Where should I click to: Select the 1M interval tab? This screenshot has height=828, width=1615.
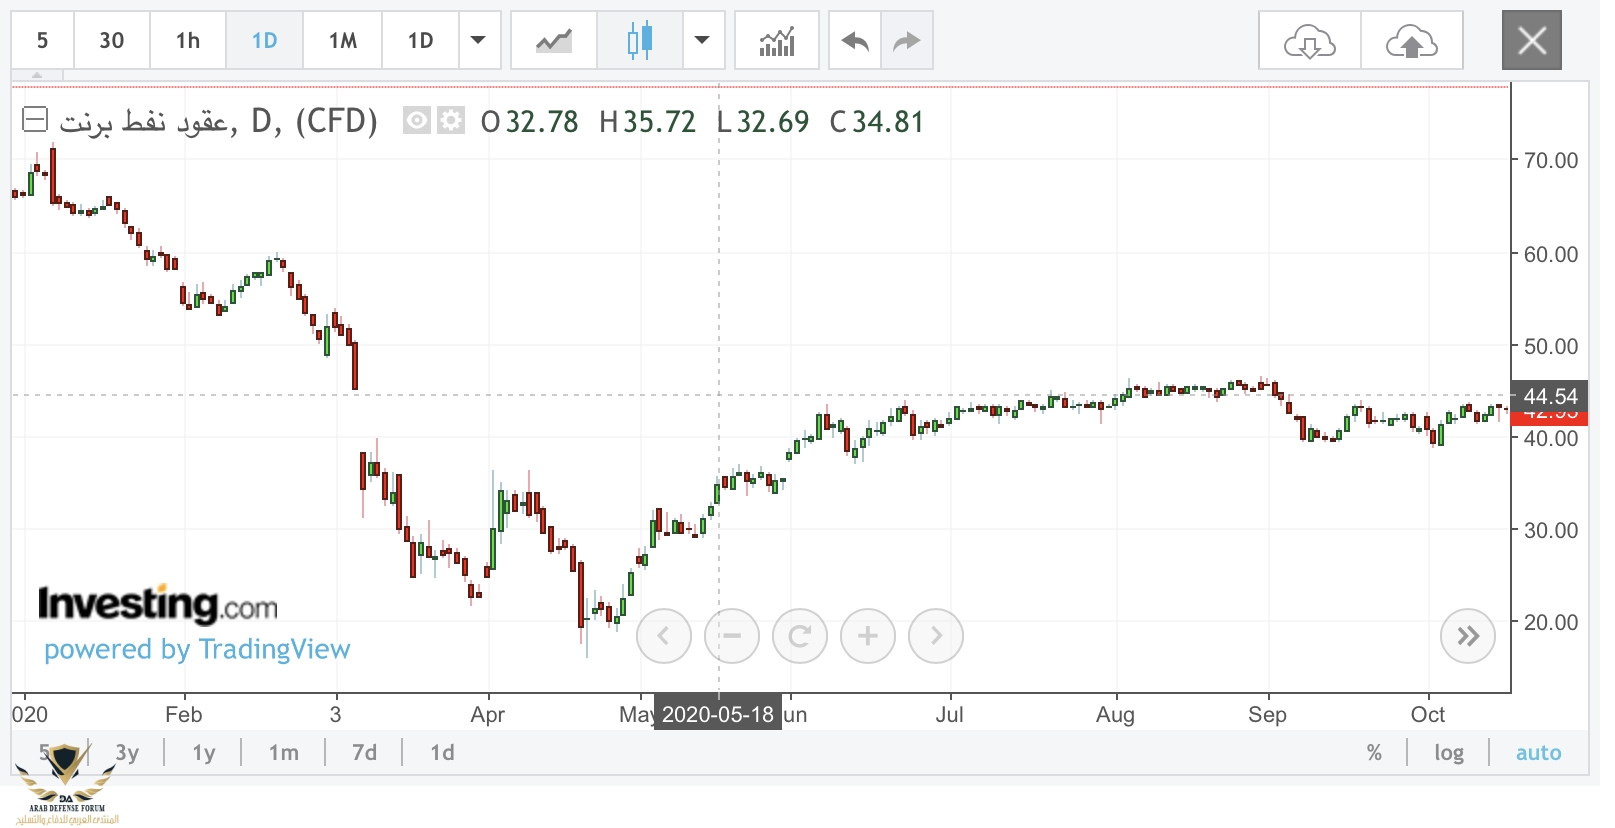click(x=342, y=41)
